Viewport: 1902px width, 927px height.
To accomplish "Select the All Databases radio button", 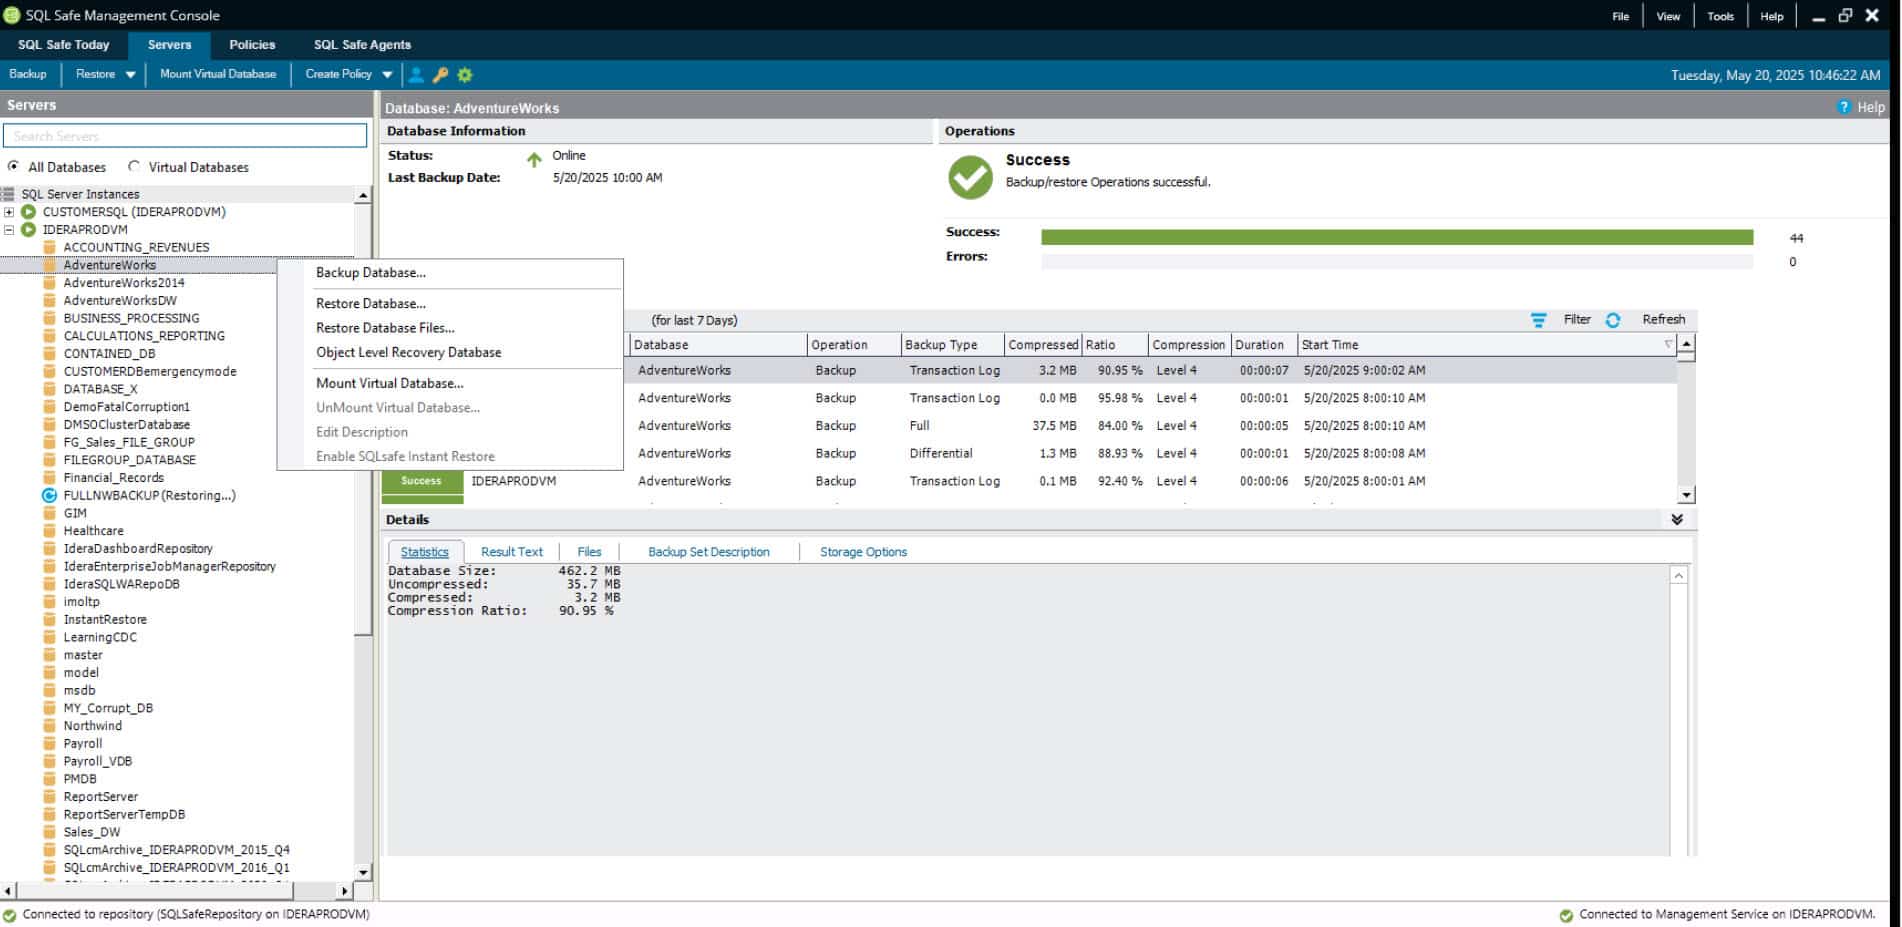I will pos(13,167).
